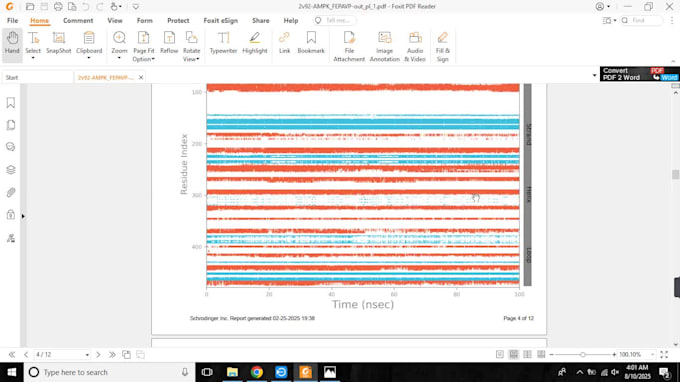Close the 2v92-AMPK document tab
The image size is (680, 382).
tap(141, 78)
